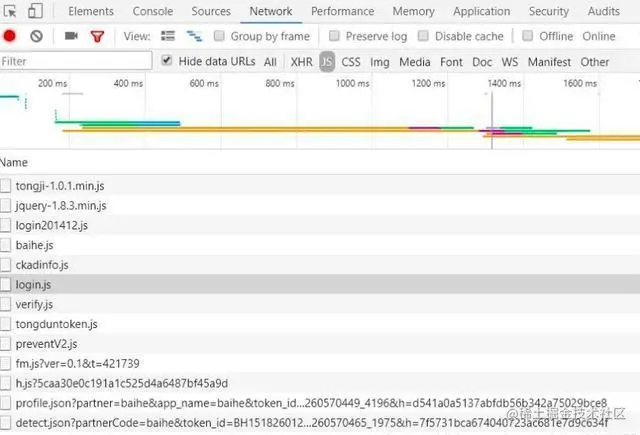Click the file icon beside login201412.js
Screen dimensions: 640x435
5,225
